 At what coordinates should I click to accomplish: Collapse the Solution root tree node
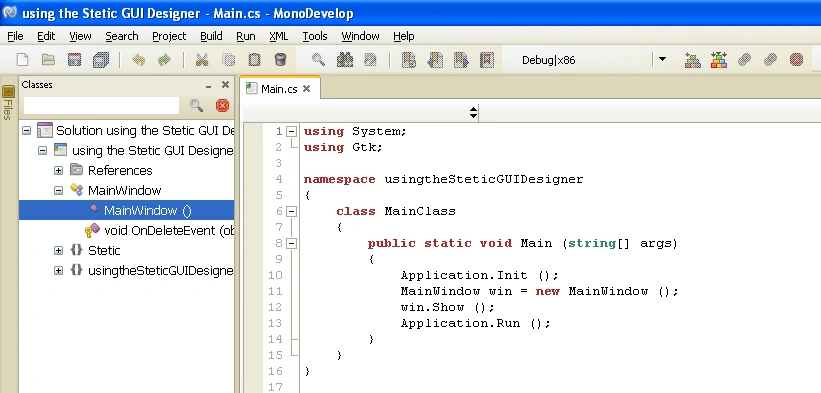[x=26, y=131]
